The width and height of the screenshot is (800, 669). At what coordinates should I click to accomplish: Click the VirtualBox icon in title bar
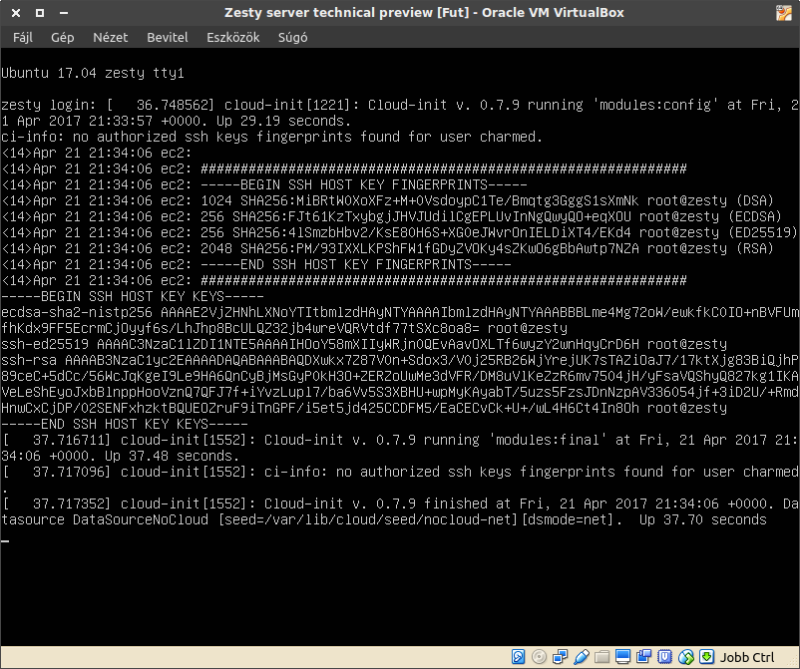pyautogui.click(x=784, y=13)
